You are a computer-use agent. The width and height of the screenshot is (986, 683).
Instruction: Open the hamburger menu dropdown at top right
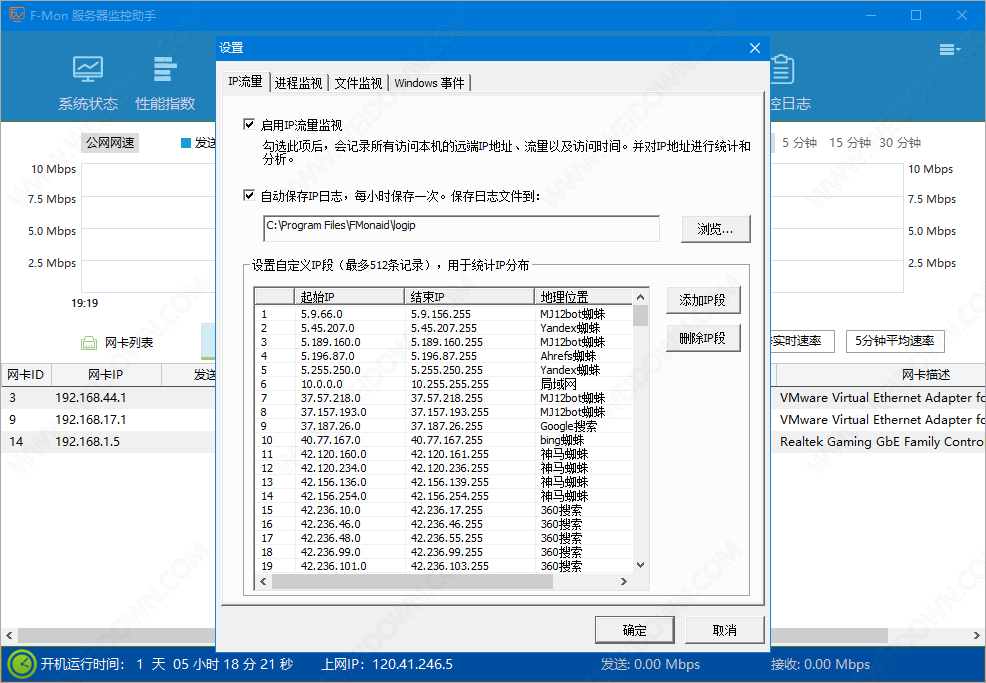[x=949, y=49]
